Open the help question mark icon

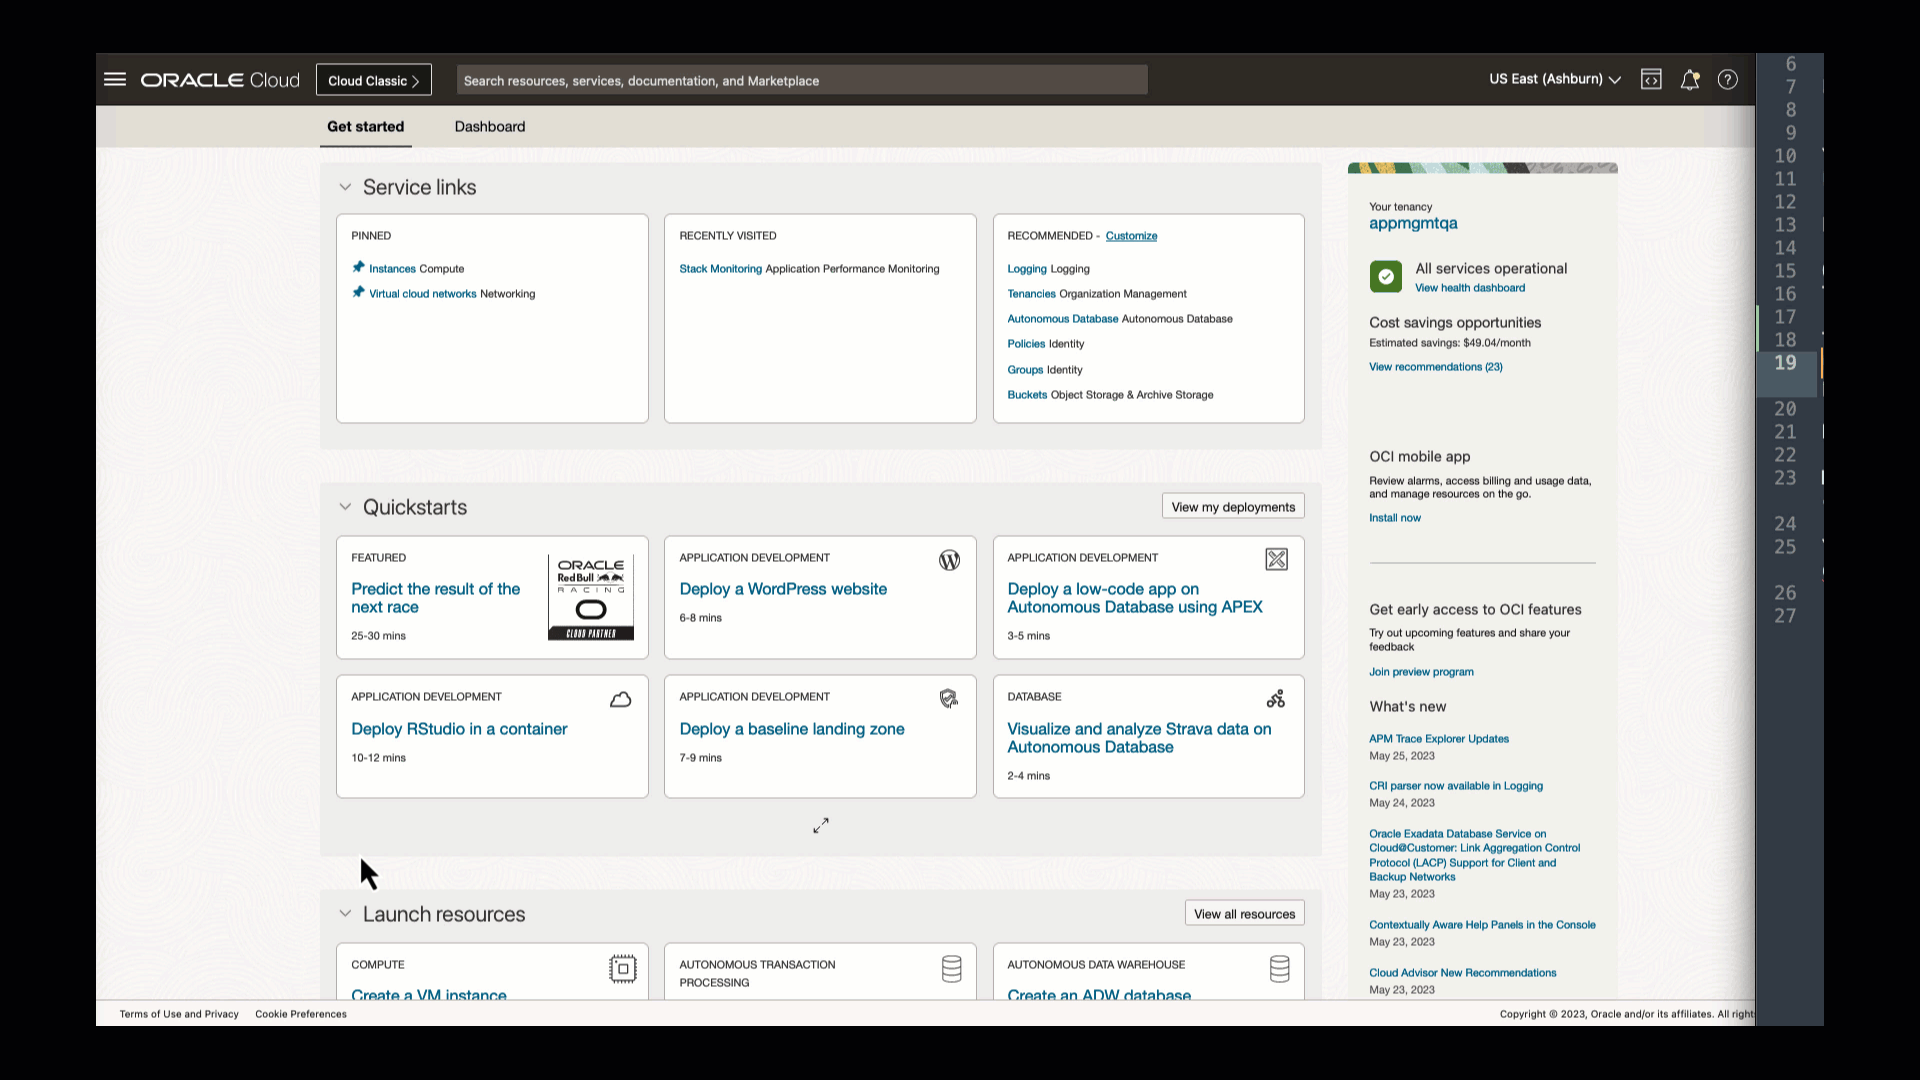click(1727, 79)
